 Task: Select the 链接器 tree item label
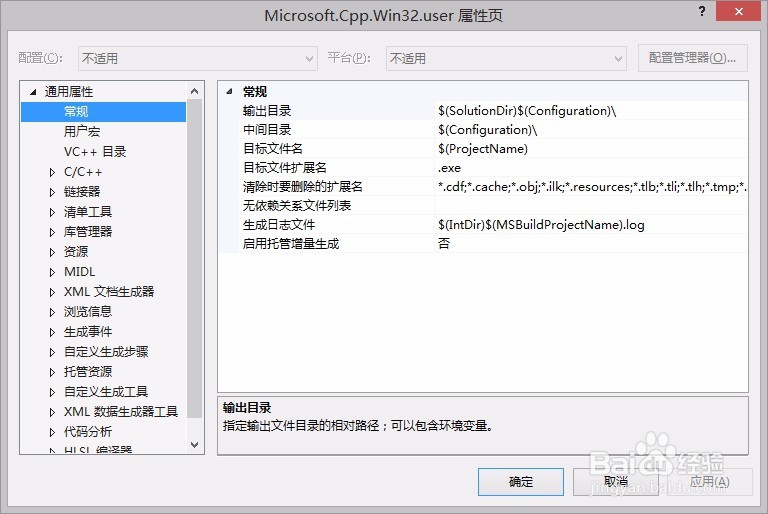point(82,192)
